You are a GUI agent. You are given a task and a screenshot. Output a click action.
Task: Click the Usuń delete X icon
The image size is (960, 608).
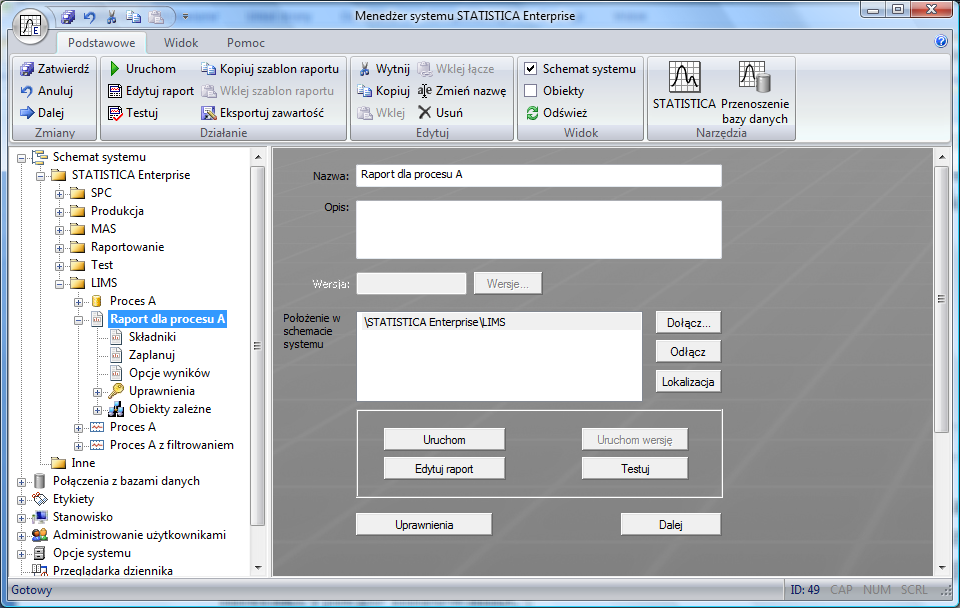tap(424, 113)
